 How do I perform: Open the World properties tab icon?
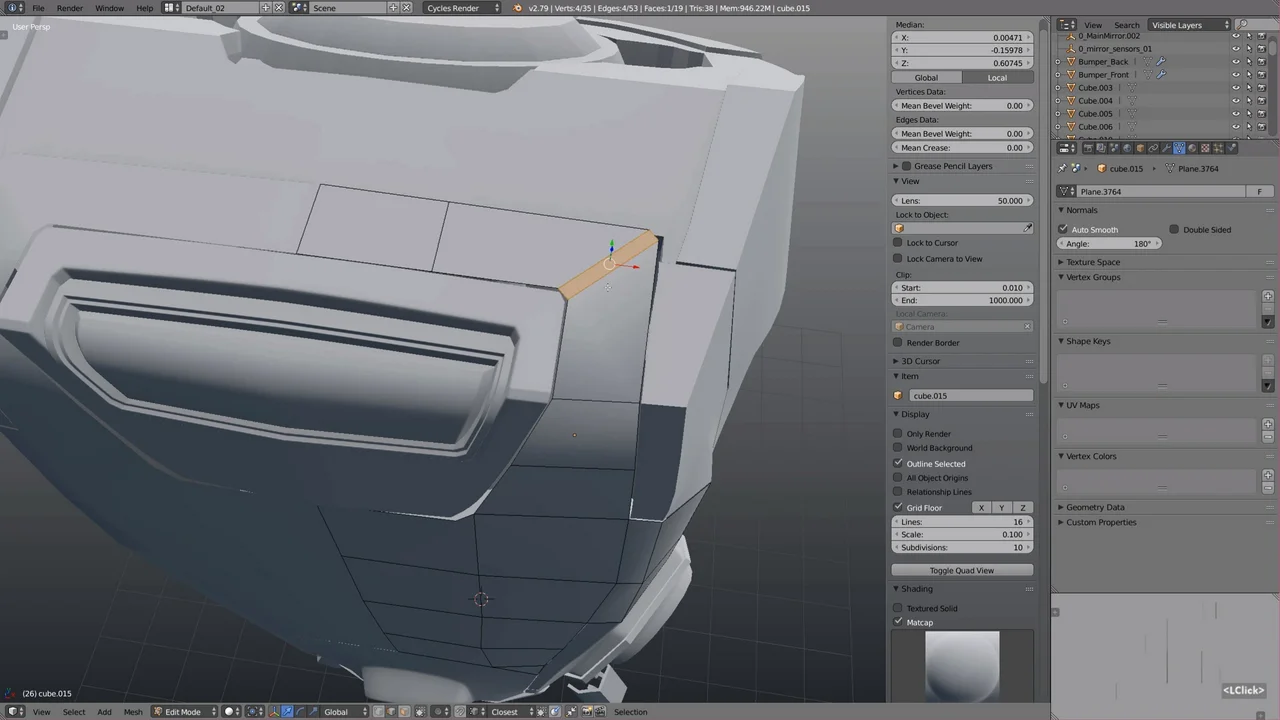(x=1127, y=148)
